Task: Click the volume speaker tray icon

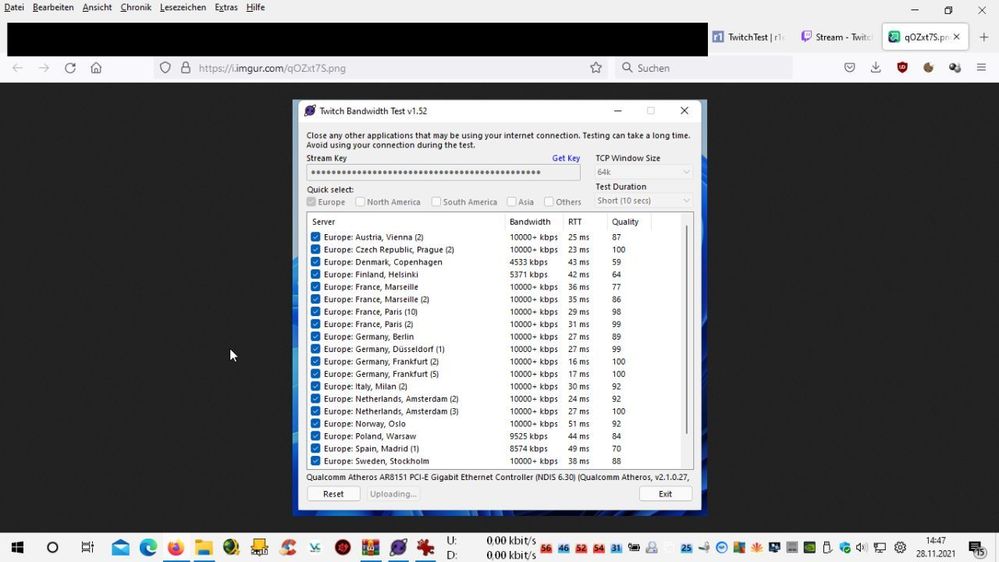Action: [861, 547]
